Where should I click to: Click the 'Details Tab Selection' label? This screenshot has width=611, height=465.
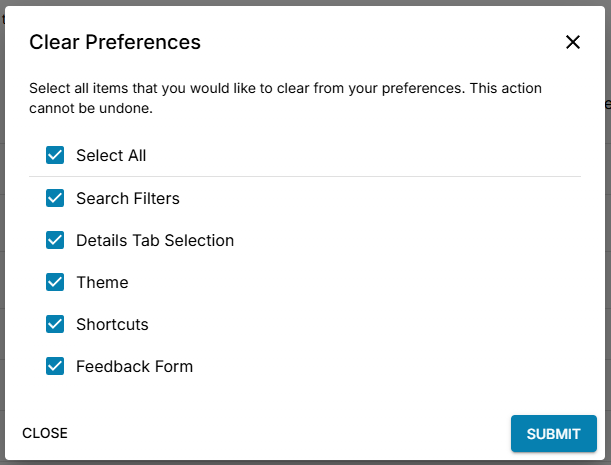click(155, 240)
